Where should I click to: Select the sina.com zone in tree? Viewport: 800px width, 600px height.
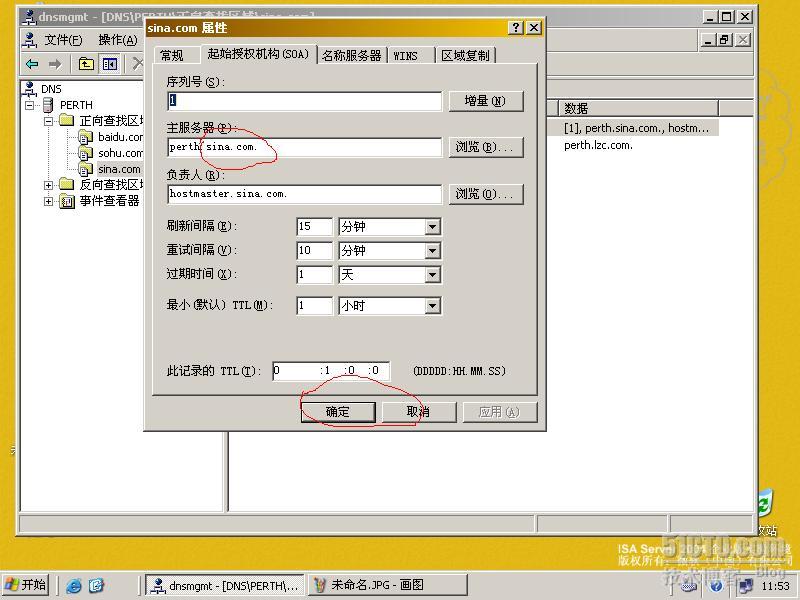click(x=119, y=169)
